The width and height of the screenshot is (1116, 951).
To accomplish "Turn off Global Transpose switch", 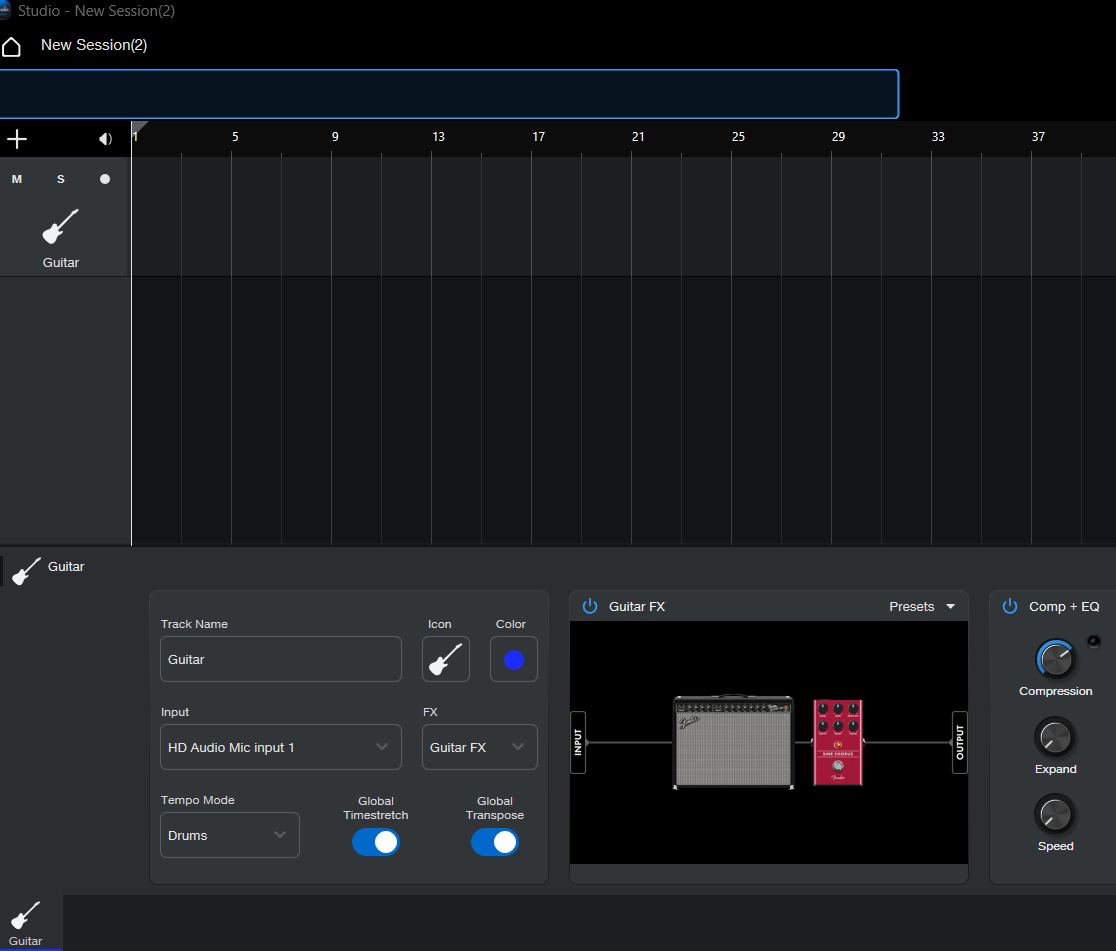I will click(x=495, y=842).
